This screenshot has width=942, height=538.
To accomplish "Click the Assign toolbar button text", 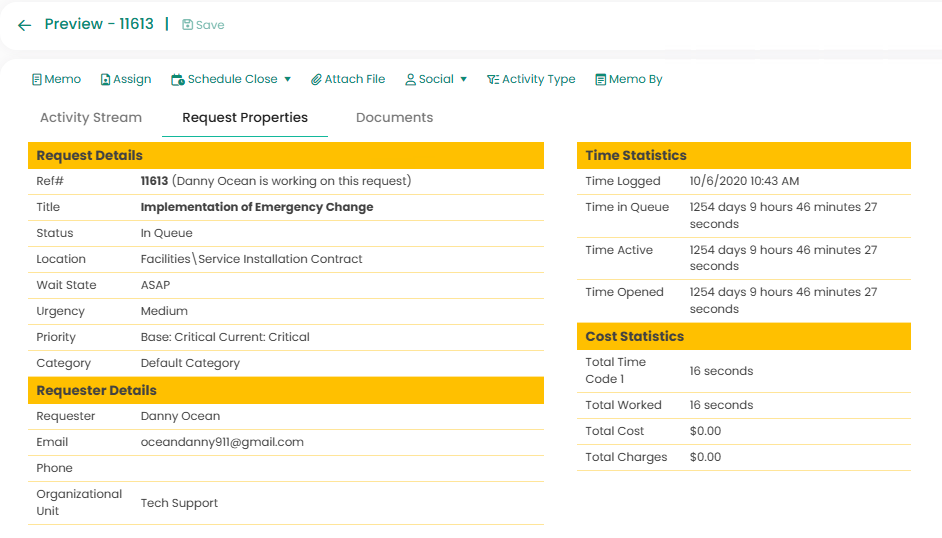I will click(x=132, y=80).
